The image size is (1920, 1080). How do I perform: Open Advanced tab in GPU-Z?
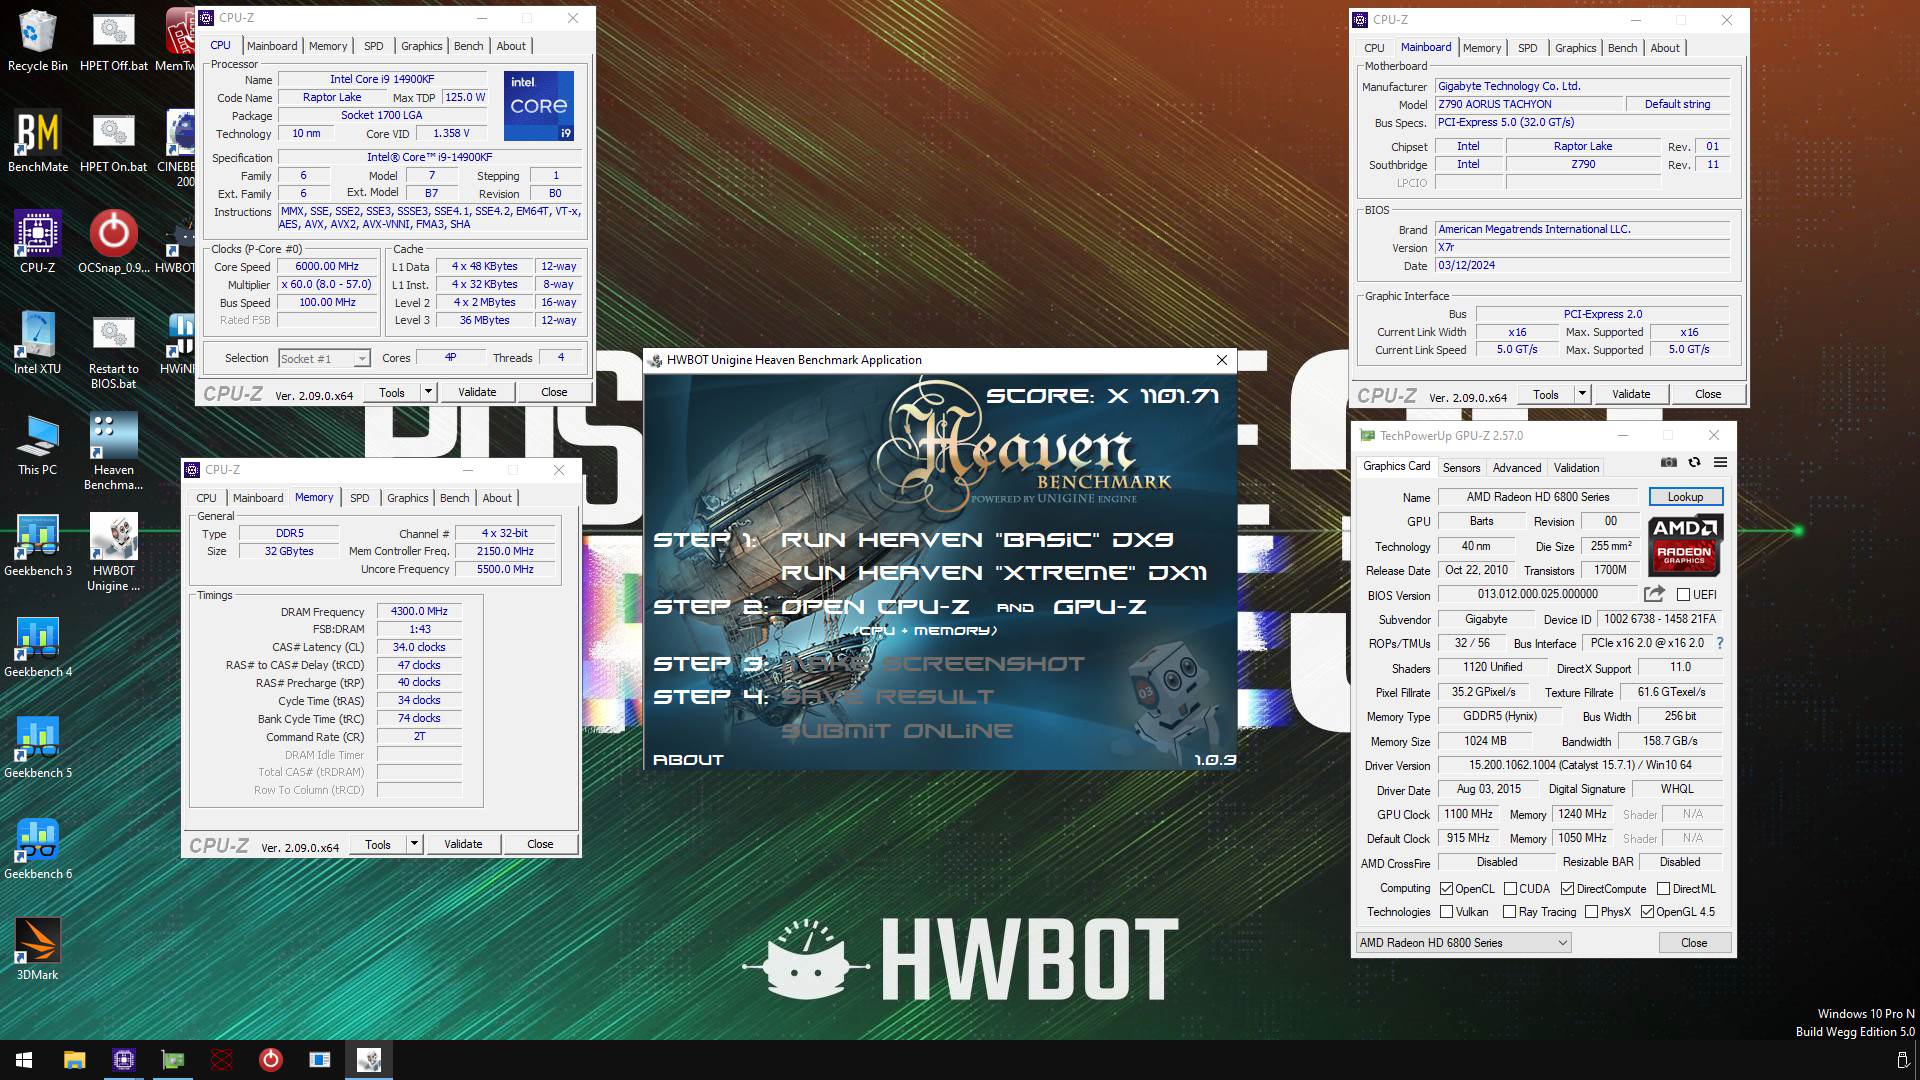(x=1516, y=467)
